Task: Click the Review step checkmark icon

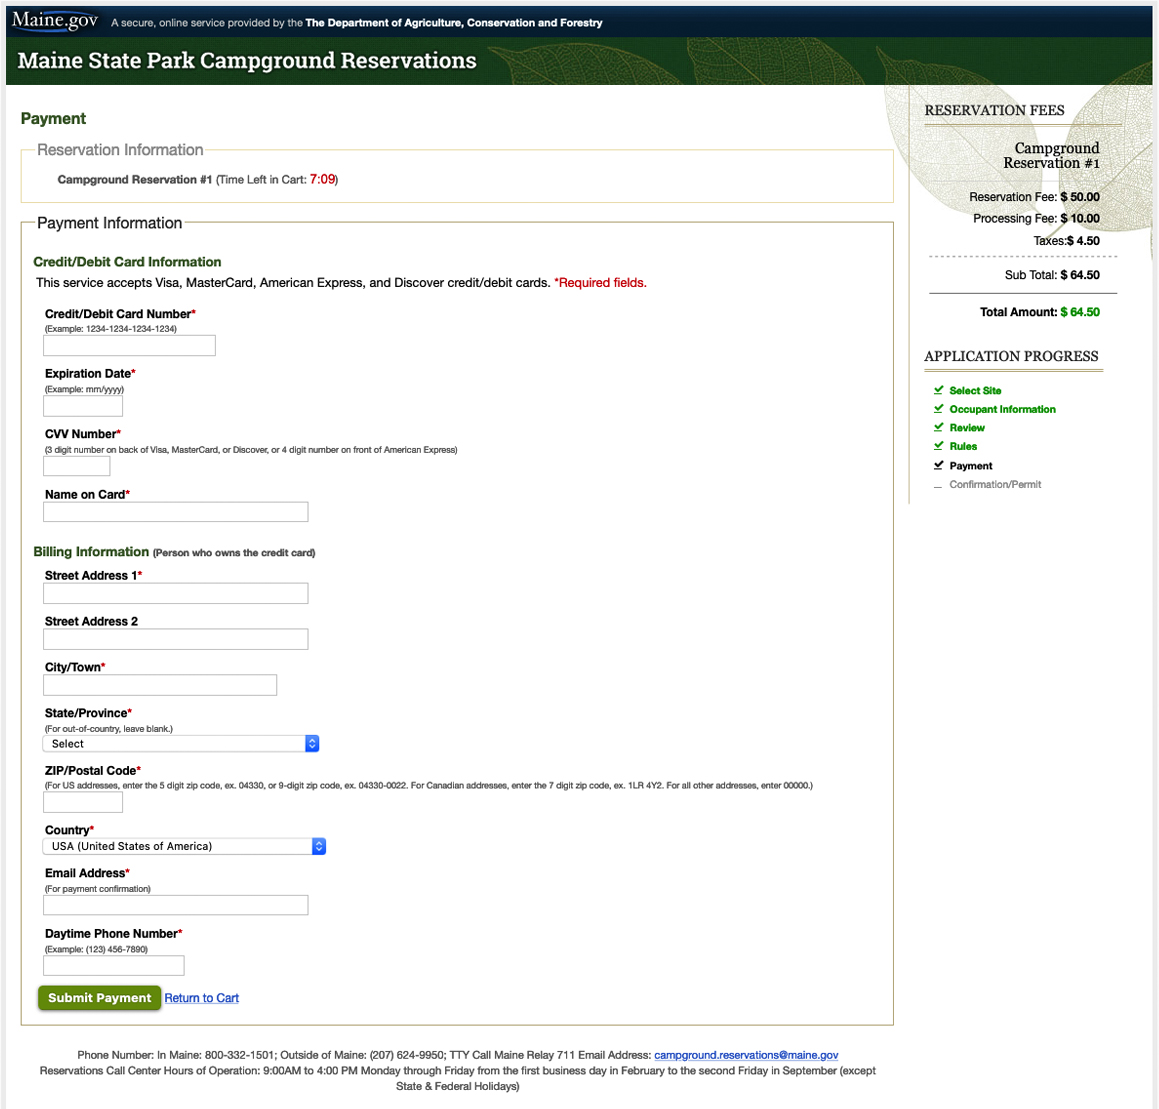Action: coord(938,427)
